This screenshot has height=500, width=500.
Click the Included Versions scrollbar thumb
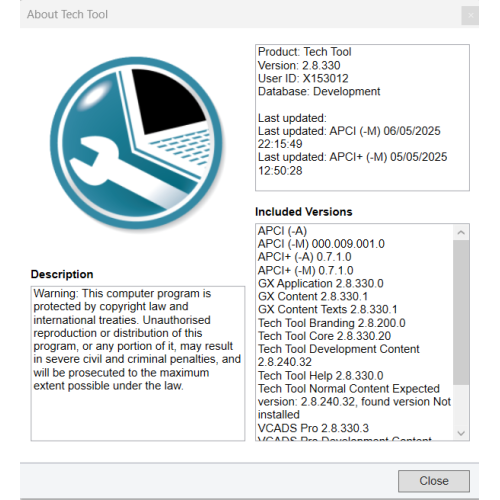tap(461, 312)
